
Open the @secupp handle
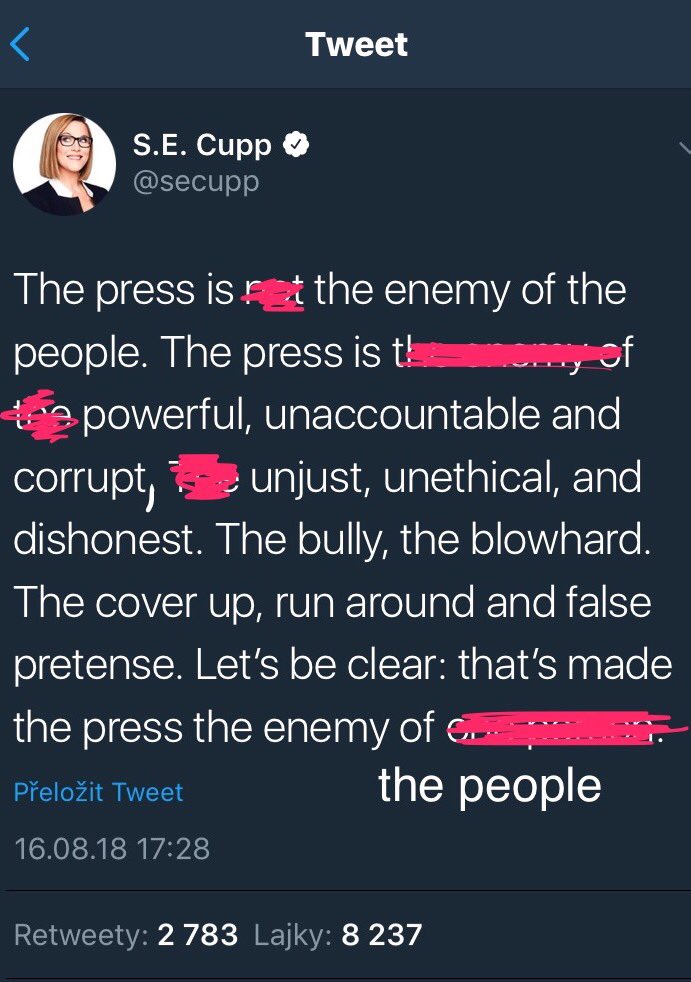(196, 182)
